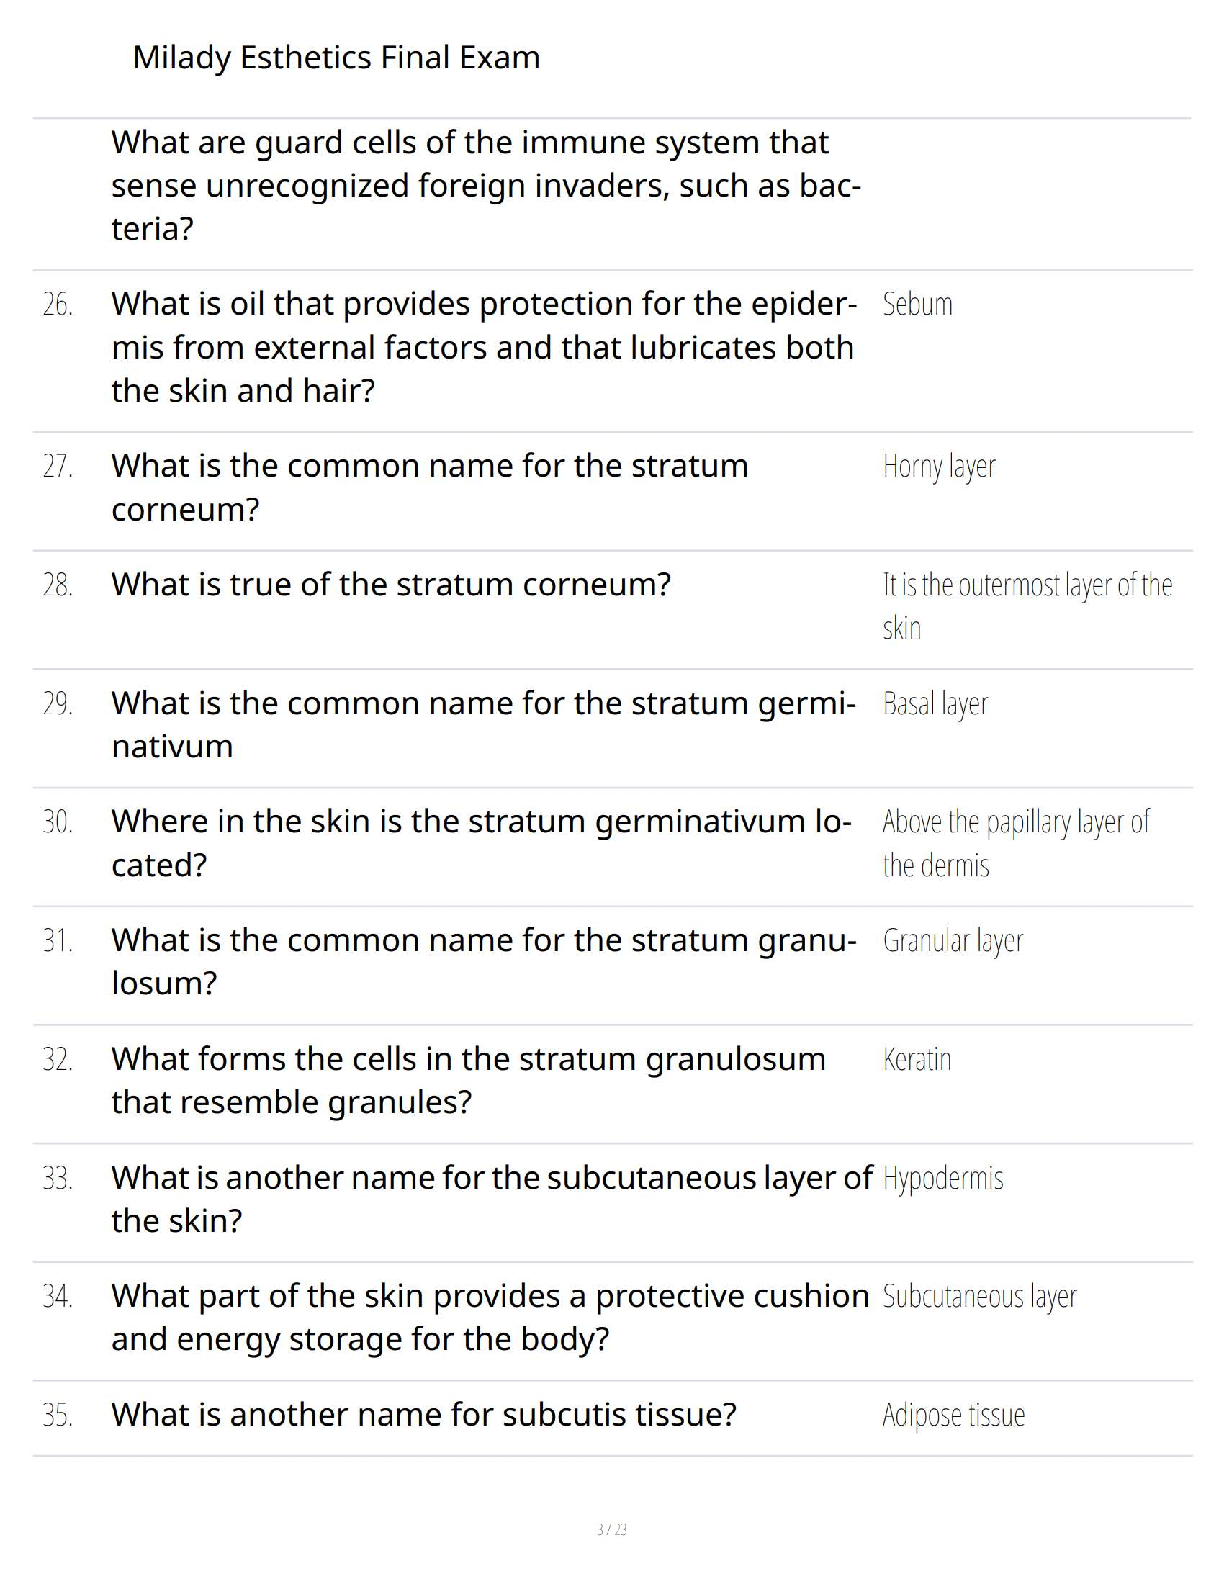Click the answer "Keratin"
This screenshot has width=1224, height=1584.
916,1059
